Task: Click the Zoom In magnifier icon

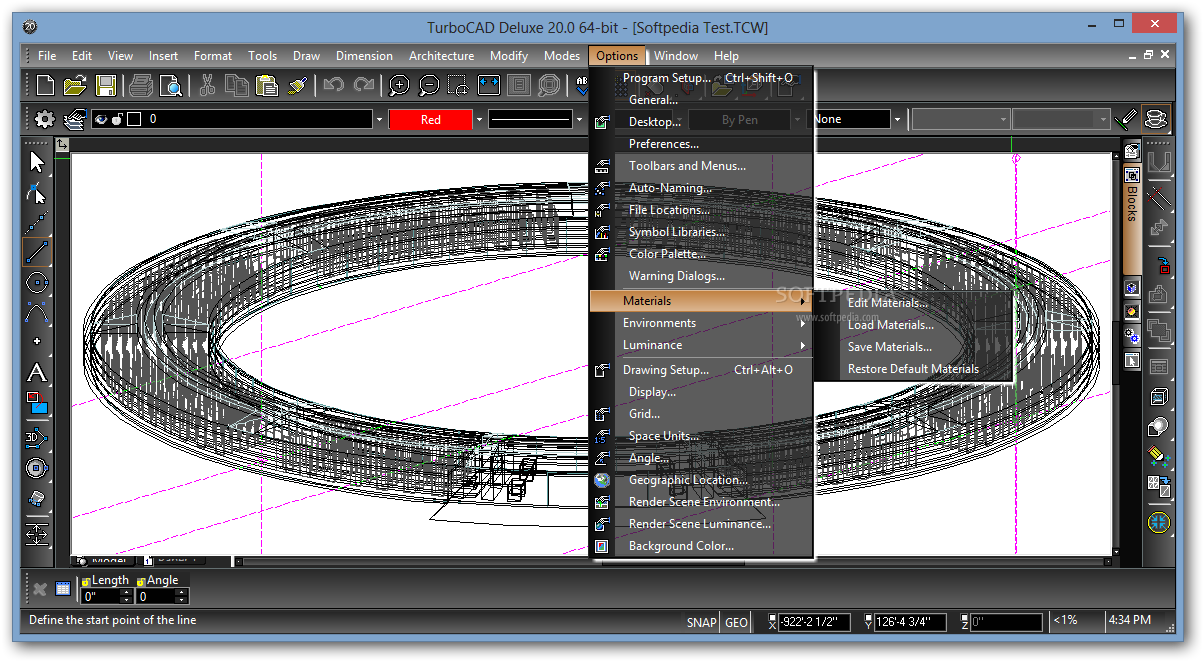Action: [x=399, y=86]
